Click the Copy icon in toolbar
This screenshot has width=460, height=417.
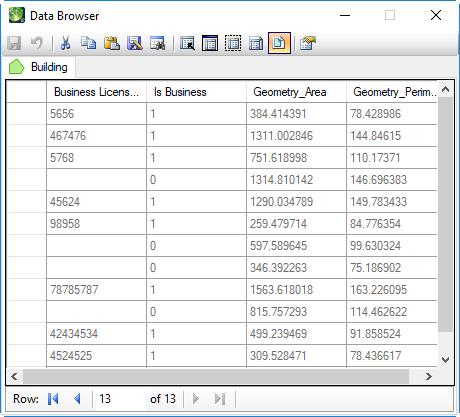[x=88, y=43]
